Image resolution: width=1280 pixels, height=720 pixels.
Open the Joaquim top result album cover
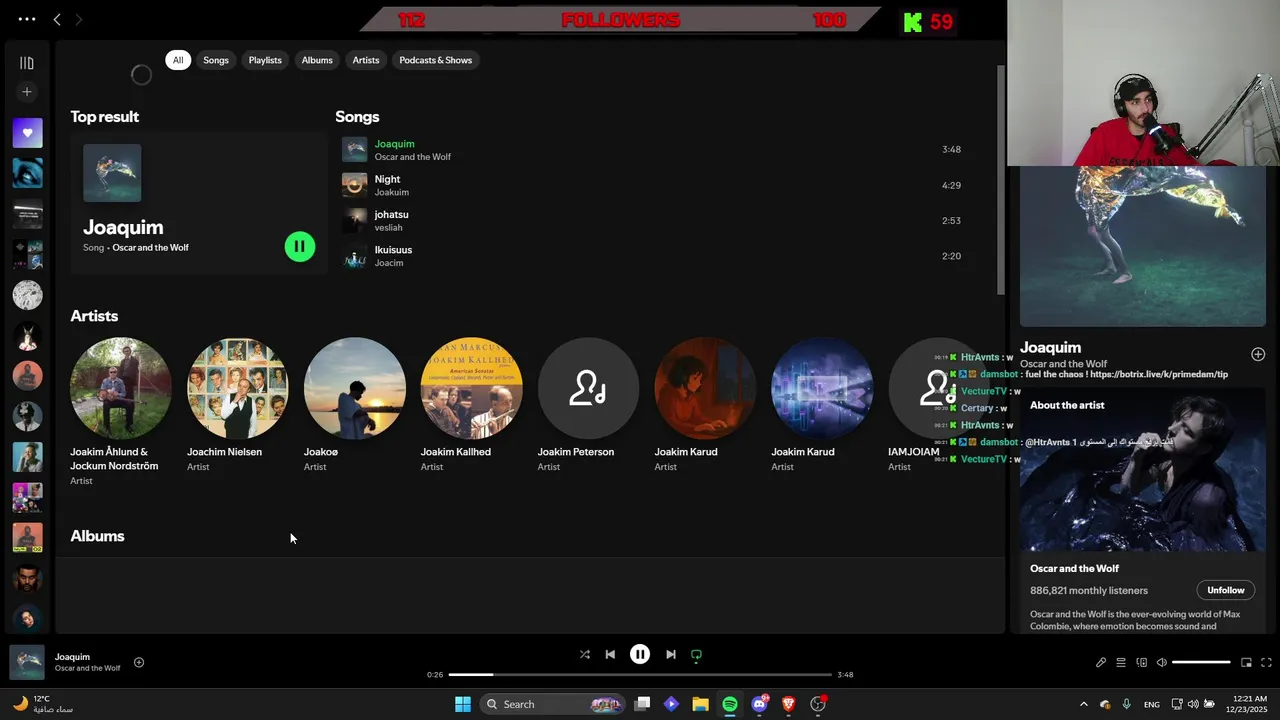click(x=112, y=173)
